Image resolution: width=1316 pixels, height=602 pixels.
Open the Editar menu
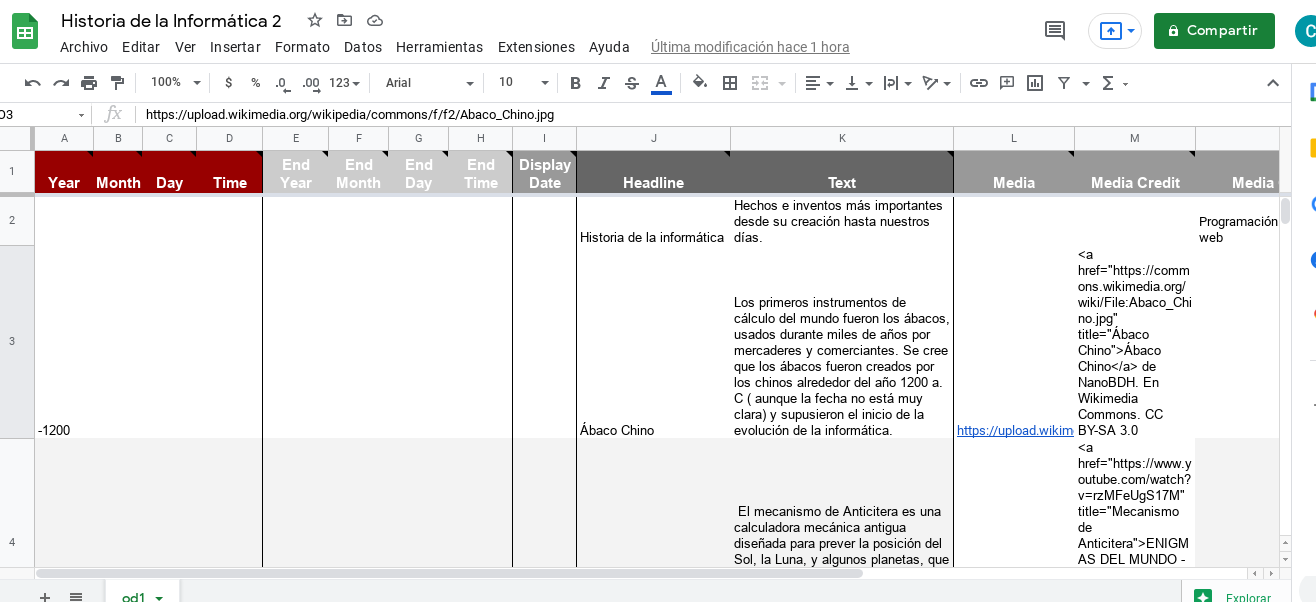click(141, 47)
